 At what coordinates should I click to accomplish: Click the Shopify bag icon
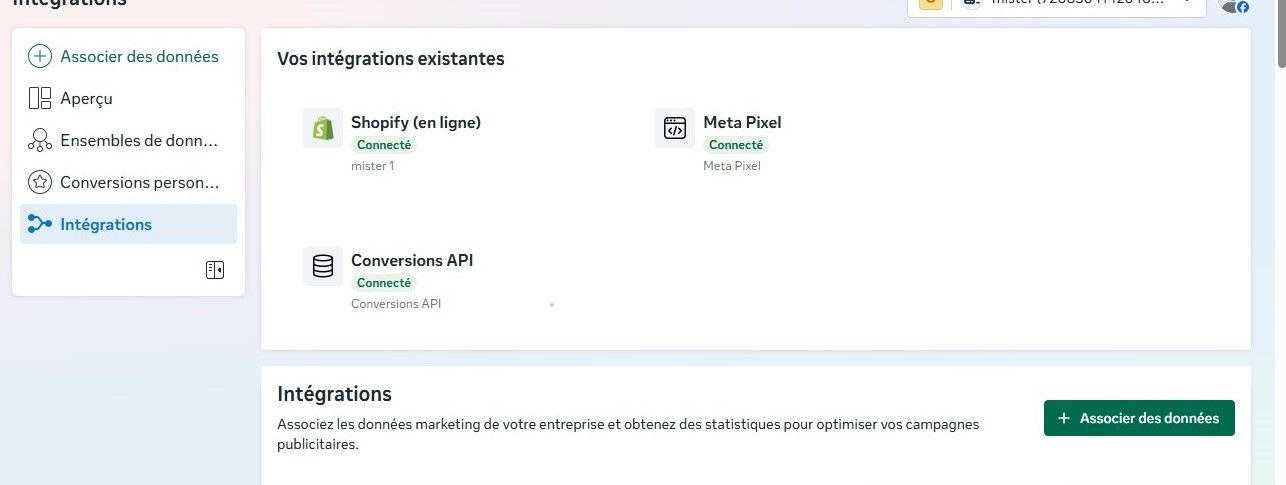(322, 128)
